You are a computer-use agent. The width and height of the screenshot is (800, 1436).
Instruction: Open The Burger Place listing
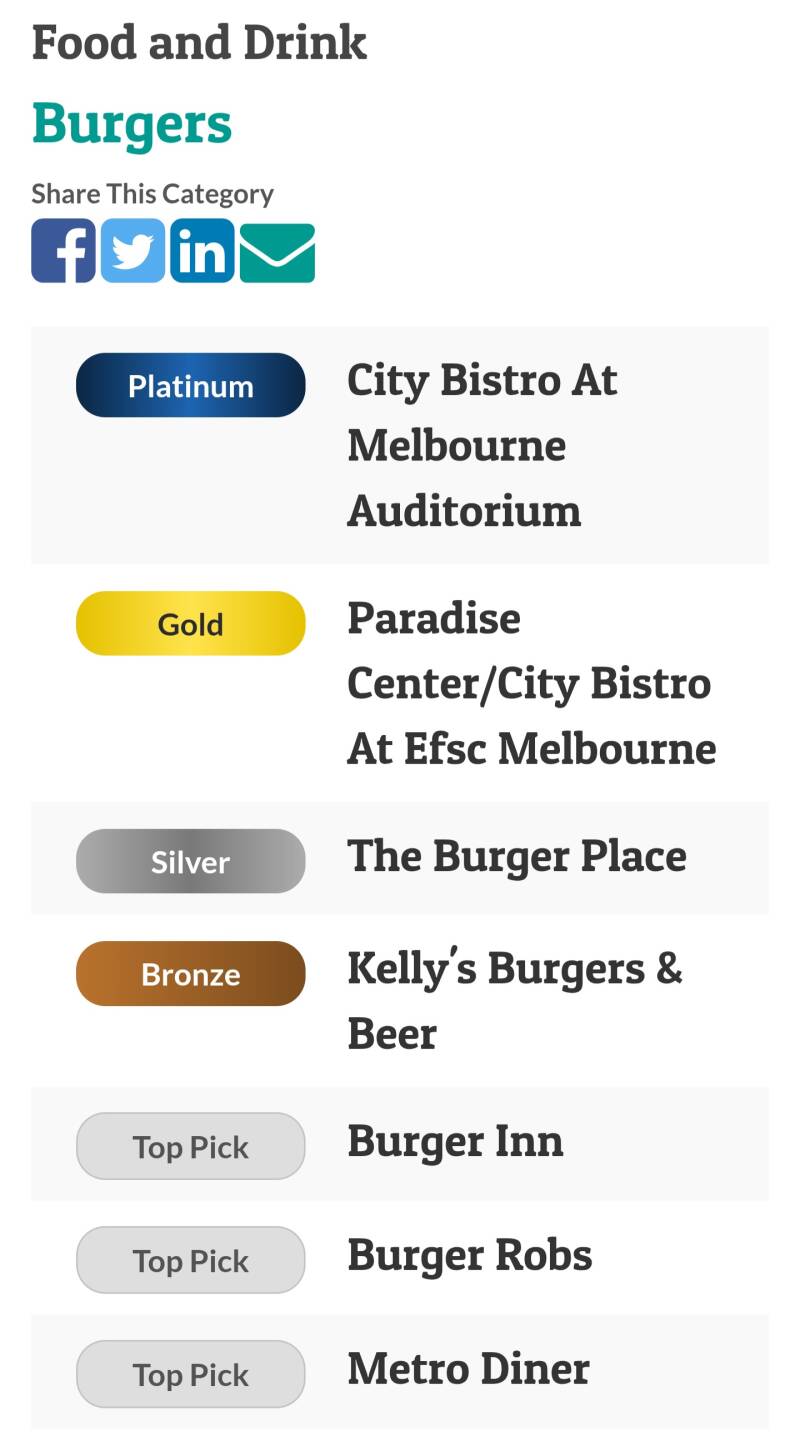coord(516,857)
